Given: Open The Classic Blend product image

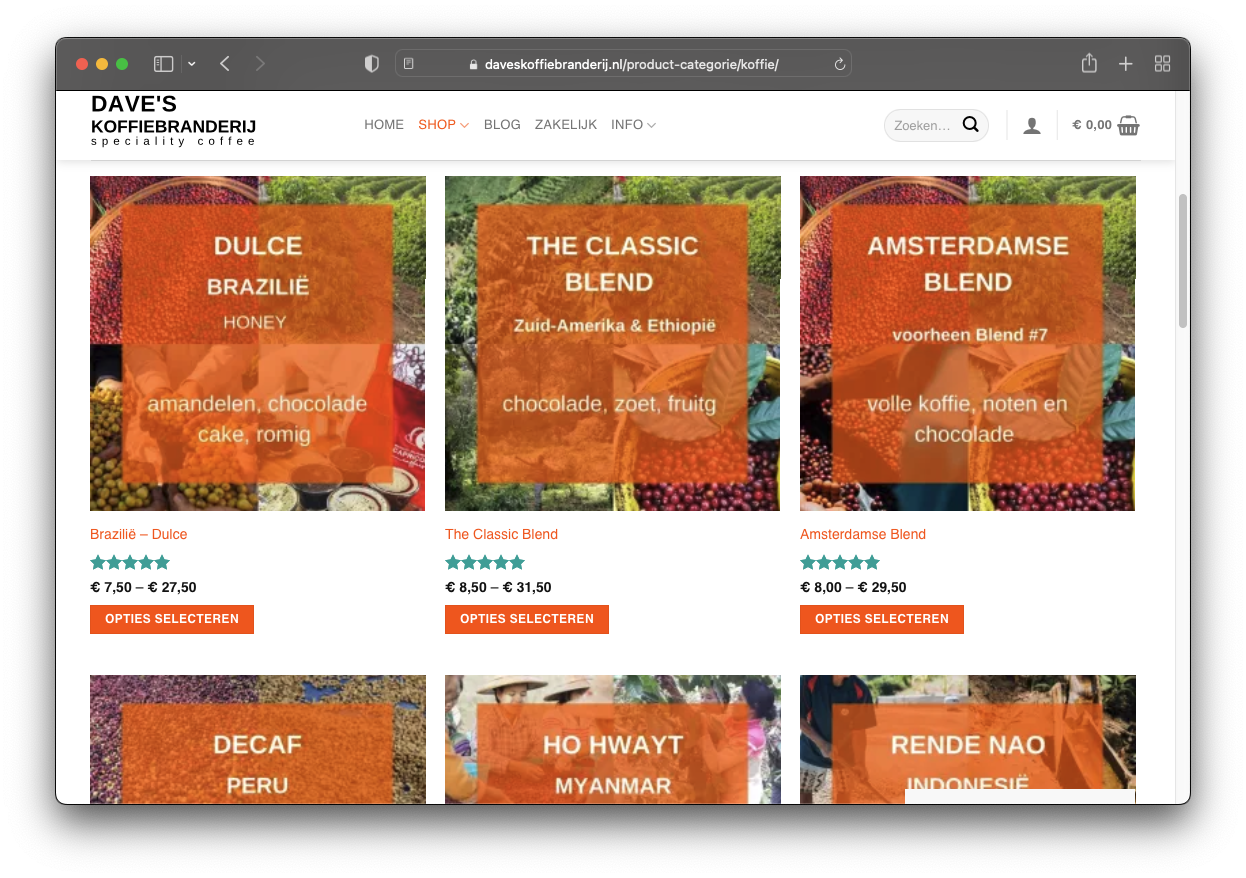Looking at the screenshot, I should [x=613, y=344].
